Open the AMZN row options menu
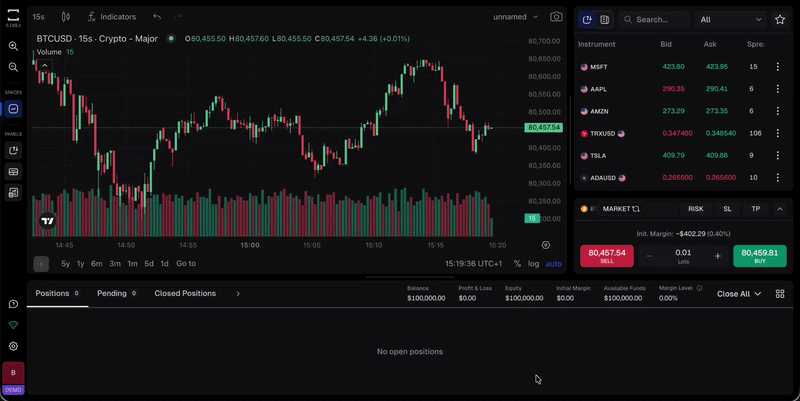The height and width of the screenshot is (401, 800). [x=778, y=111]
